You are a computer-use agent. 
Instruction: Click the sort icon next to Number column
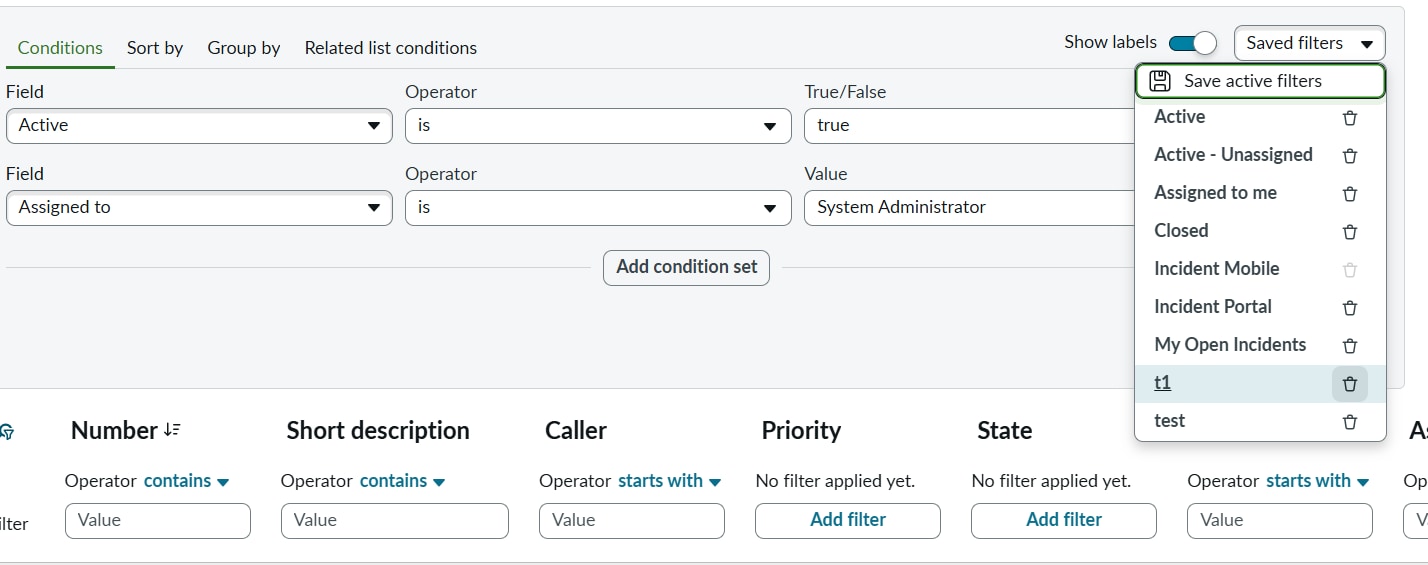tap(172, 430)
